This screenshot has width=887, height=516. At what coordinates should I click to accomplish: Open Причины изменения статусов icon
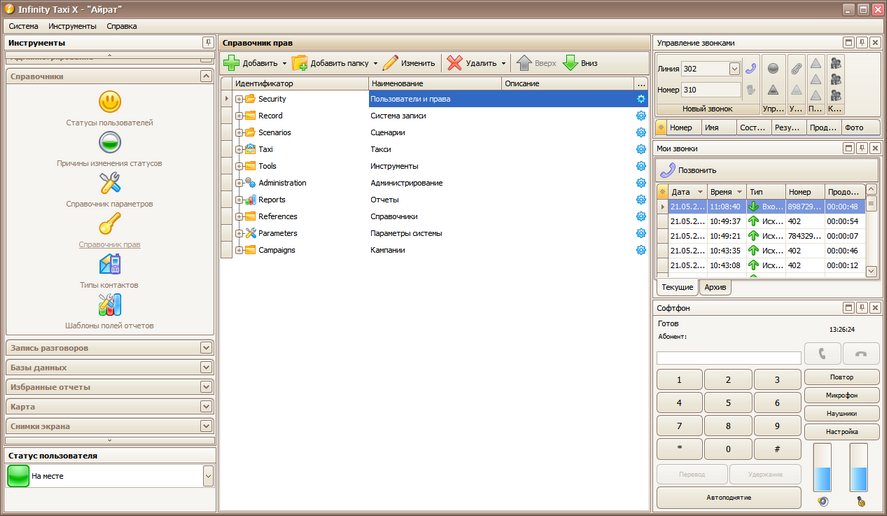click(x=110, y=143)
